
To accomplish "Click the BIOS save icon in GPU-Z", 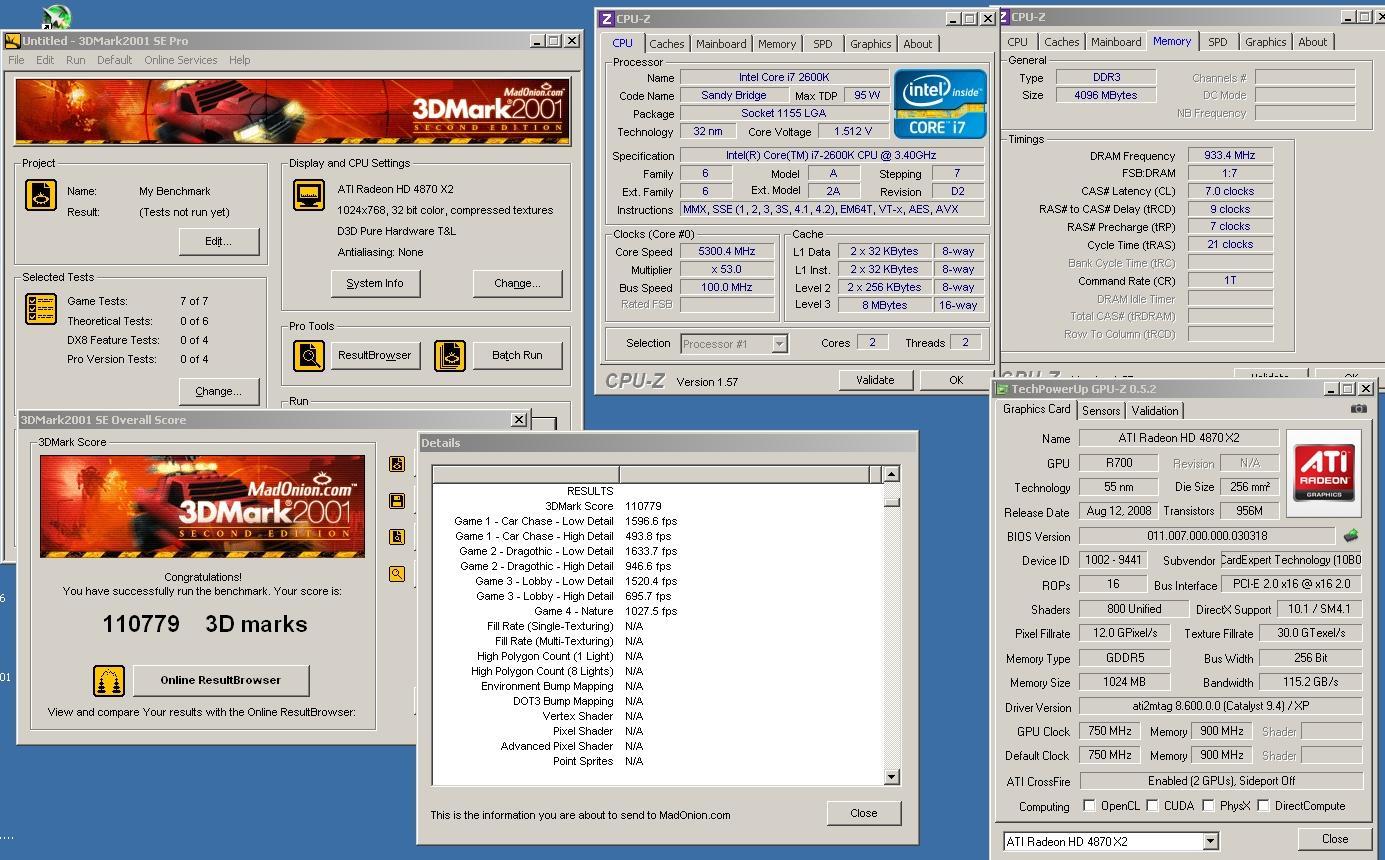I will tap(1351, 536).
